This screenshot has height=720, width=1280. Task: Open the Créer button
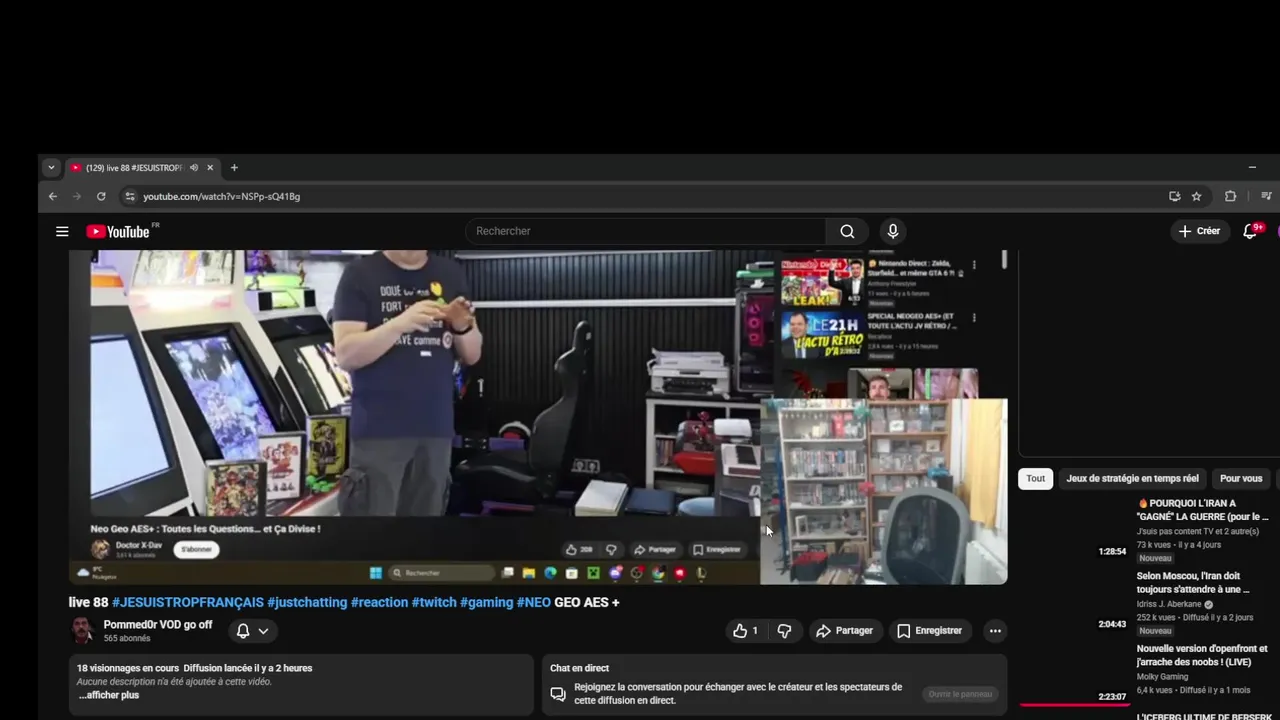[1200, 231]
